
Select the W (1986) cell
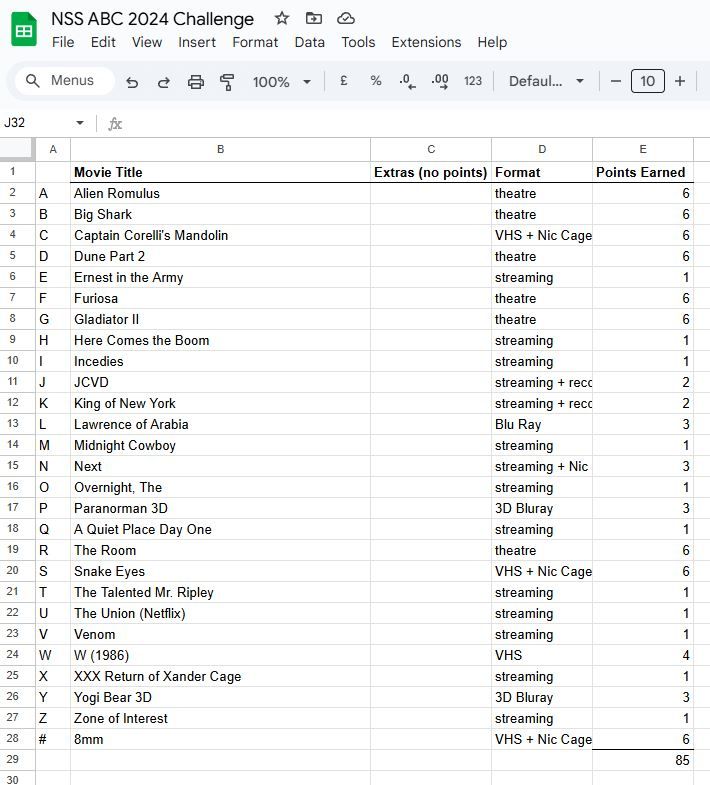tap(220, 655)
